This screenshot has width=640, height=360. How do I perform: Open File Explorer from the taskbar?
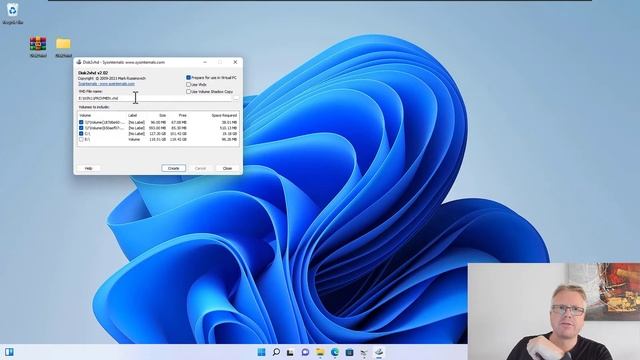click(x=320, y=352)
